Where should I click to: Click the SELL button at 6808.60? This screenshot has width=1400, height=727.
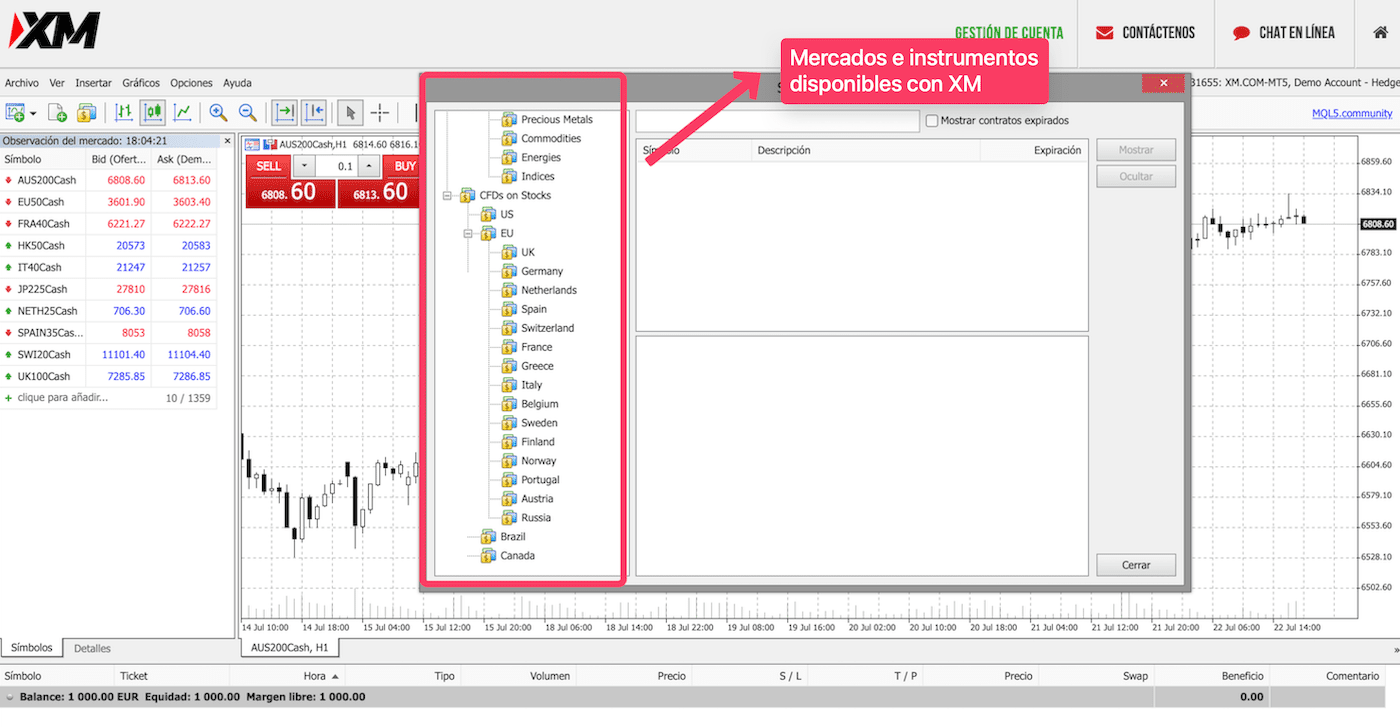289,181
